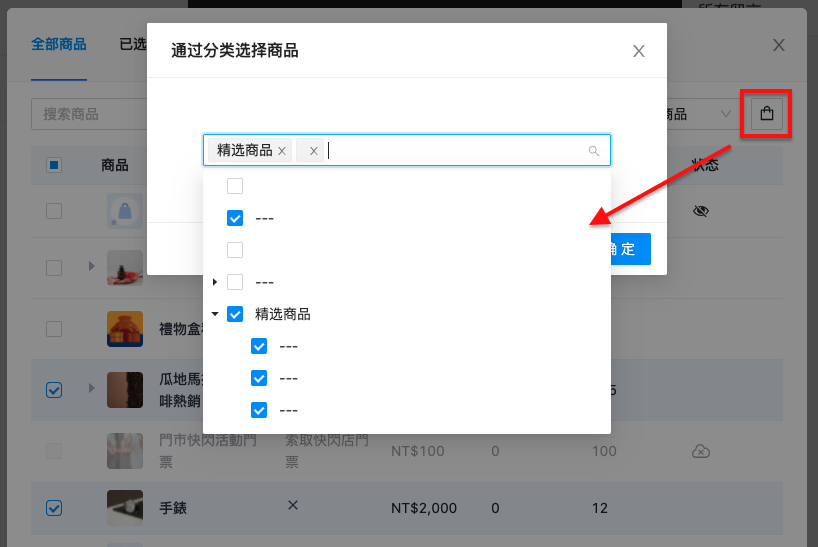
Task: Click the 状态 column header
Action: click(x=705, y=165)
